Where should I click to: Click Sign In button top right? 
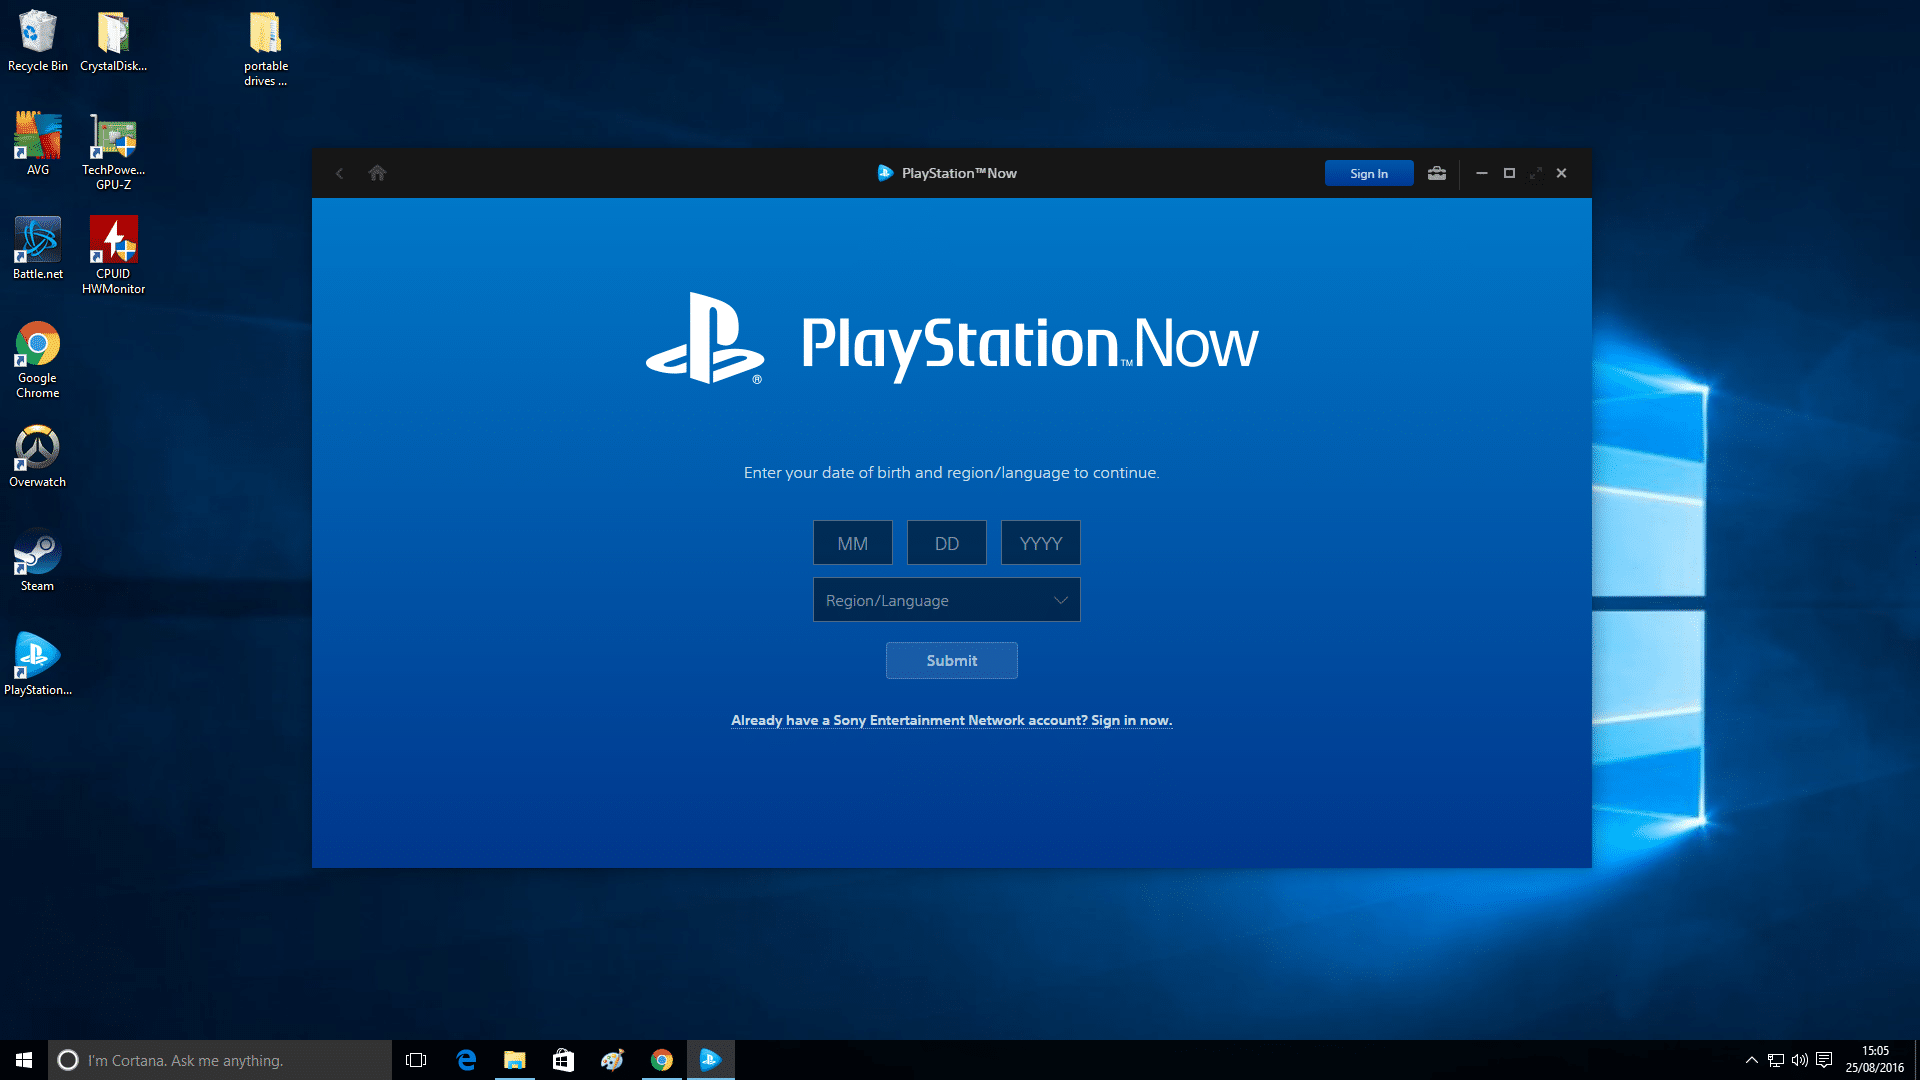[x=1367, y=173]
